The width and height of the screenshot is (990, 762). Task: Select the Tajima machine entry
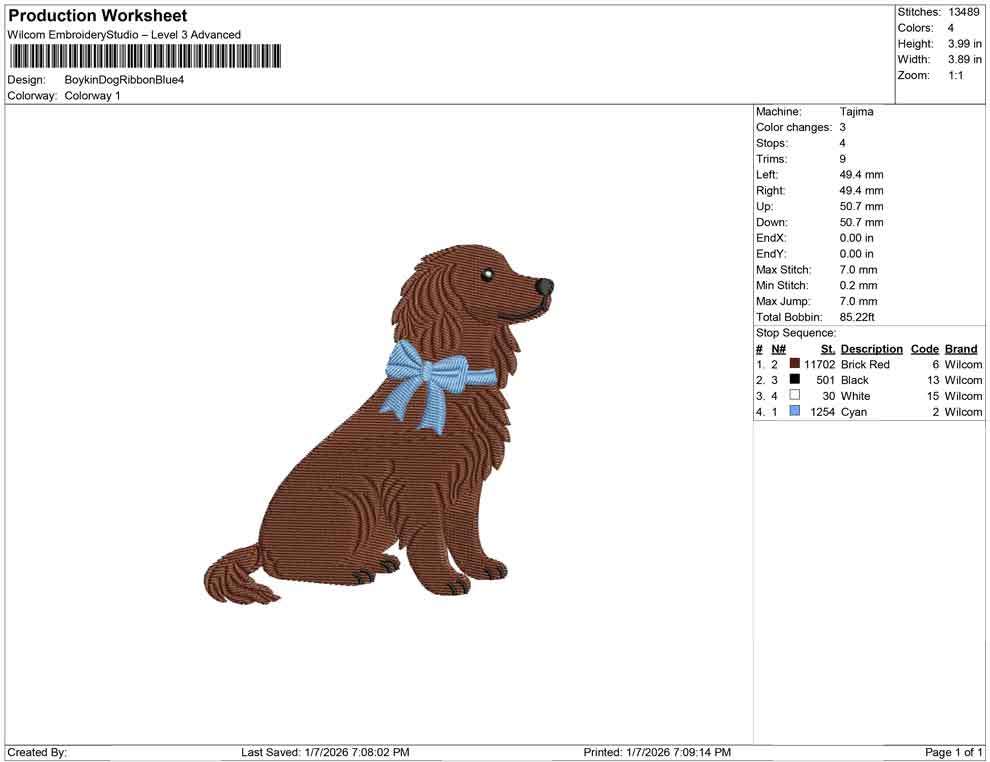click(857, 111)
